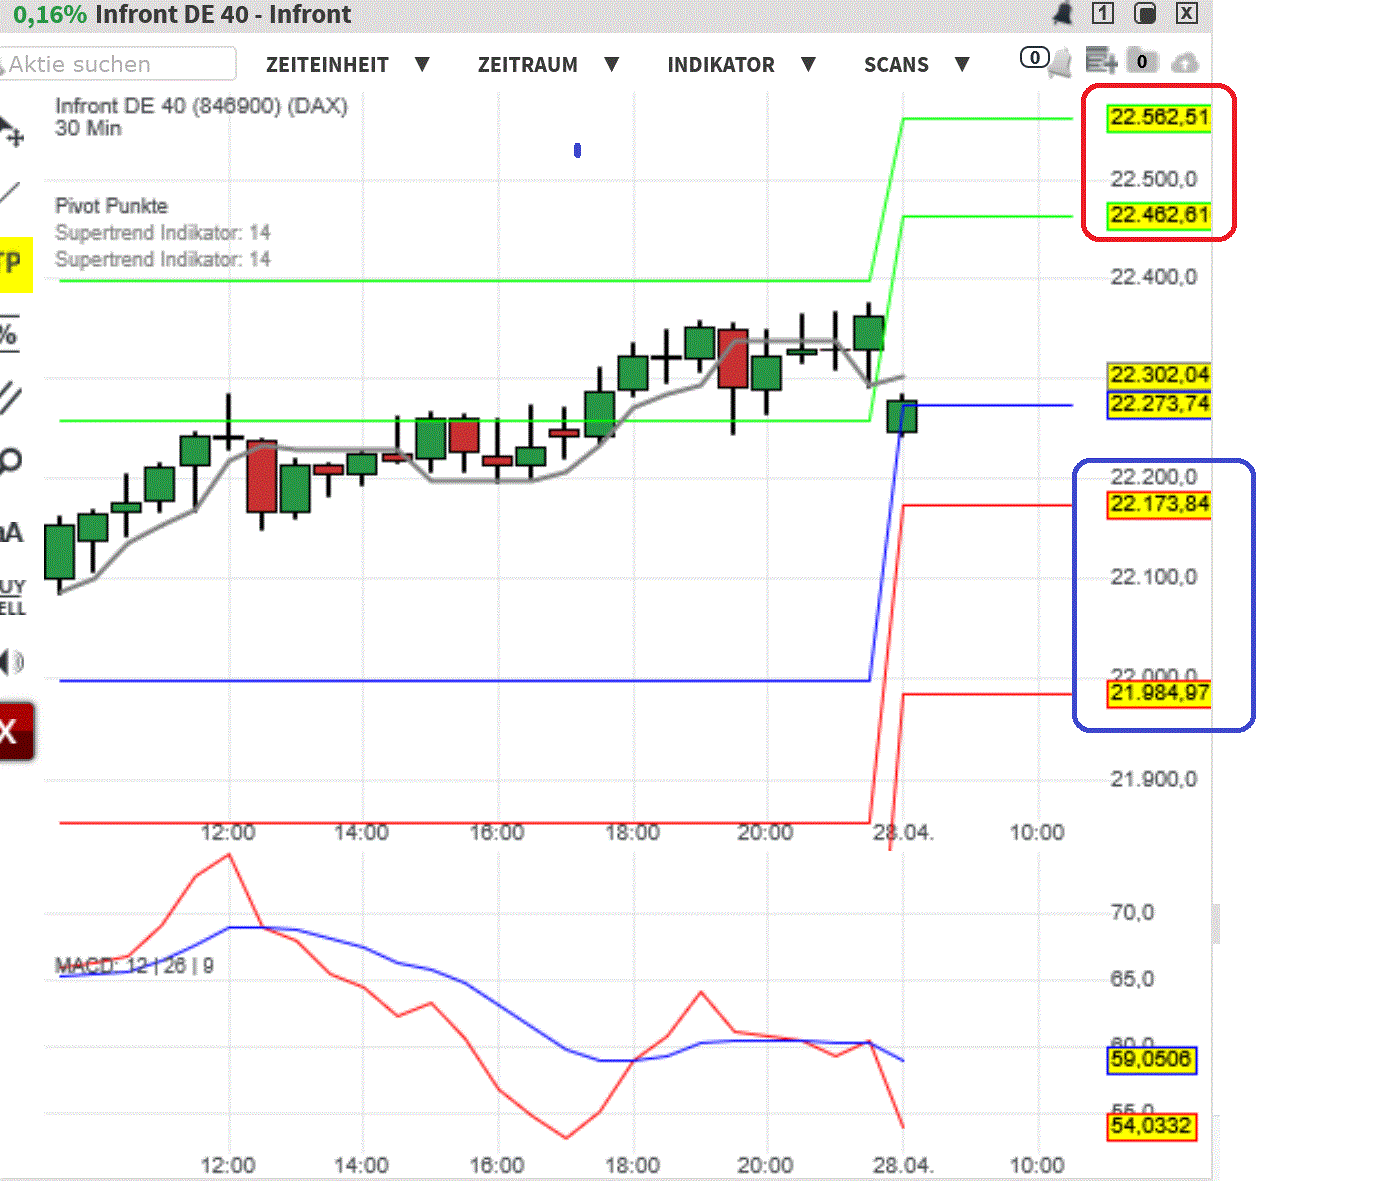Click the red 21.984,97 price label
This screenshot has width=1399, height=1197.
[1159, 694]
